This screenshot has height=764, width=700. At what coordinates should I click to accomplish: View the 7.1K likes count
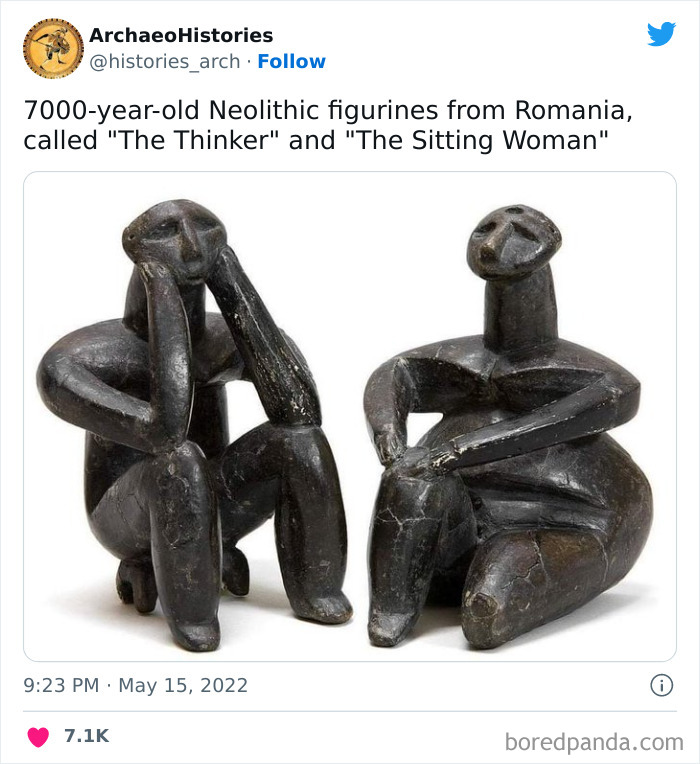click(86, 736)
